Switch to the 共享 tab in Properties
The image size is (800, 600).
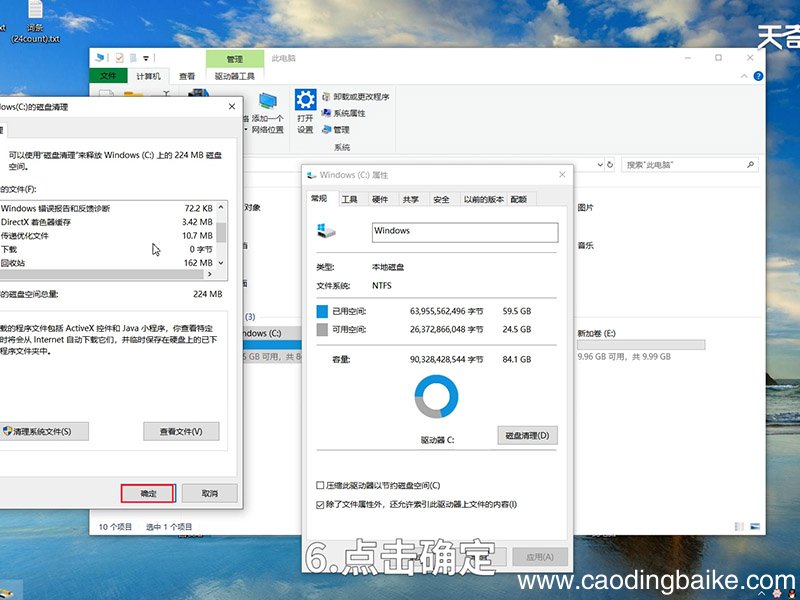411,199
